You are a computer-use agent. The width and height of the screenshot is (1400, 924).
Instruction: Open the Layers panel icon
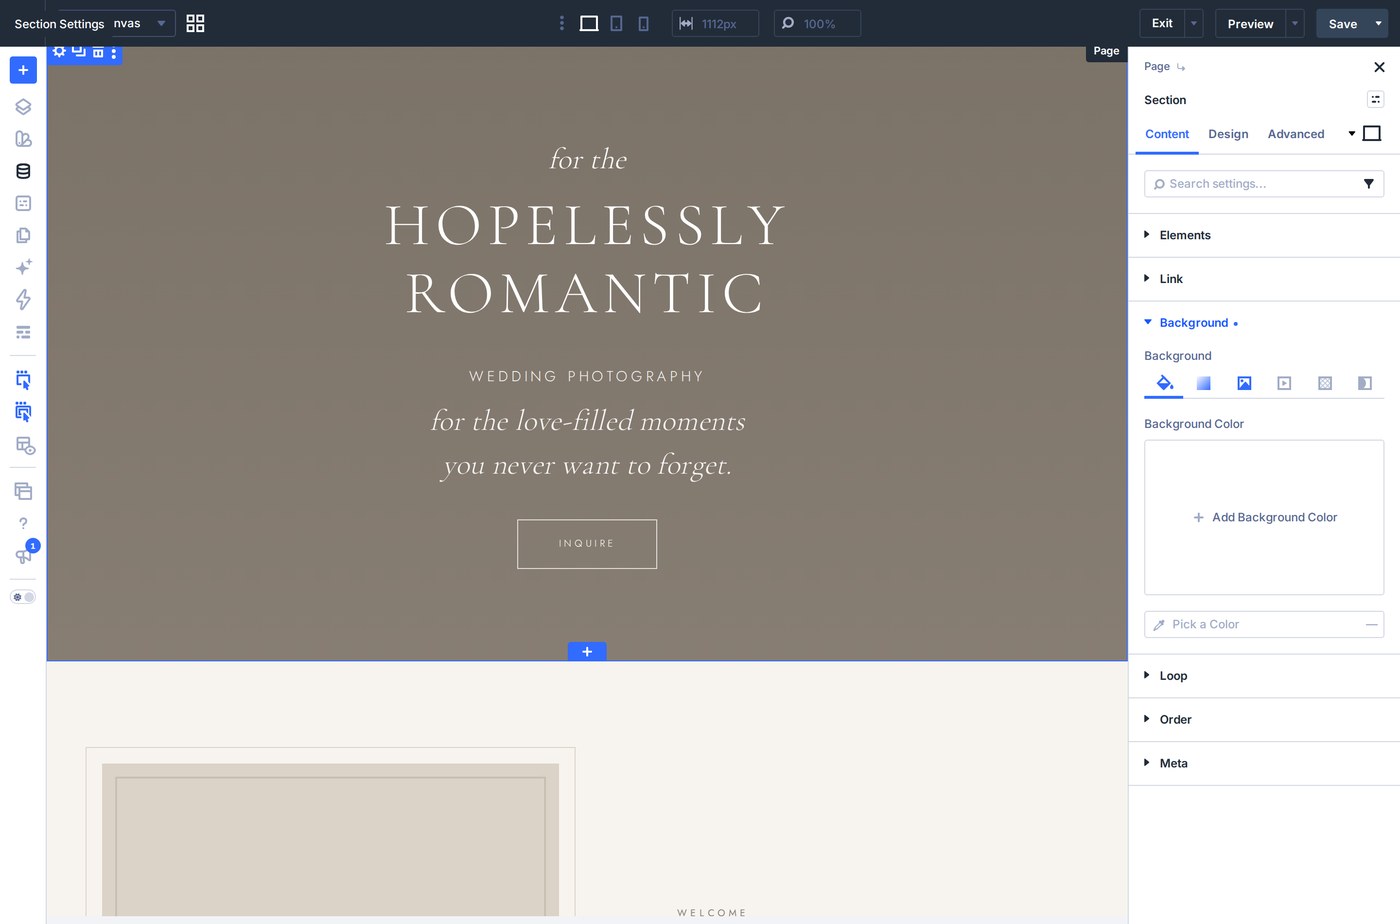(23, 107)
